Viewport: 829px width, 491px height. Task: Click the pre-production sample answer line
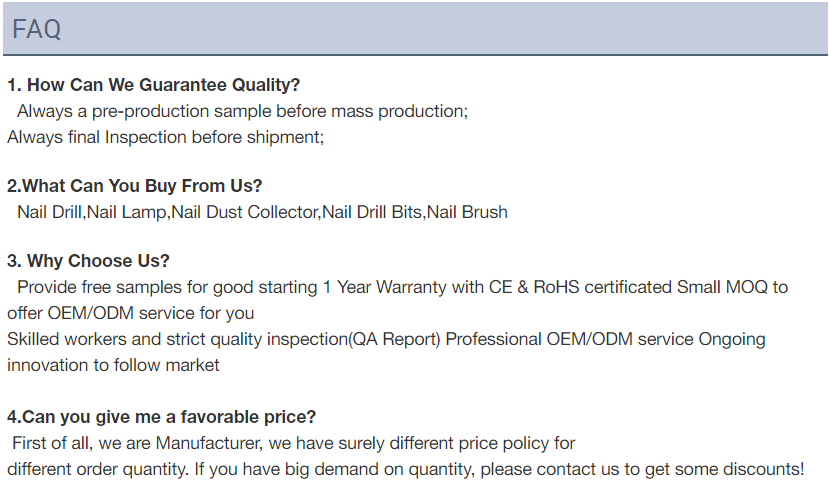coord(242,111)
